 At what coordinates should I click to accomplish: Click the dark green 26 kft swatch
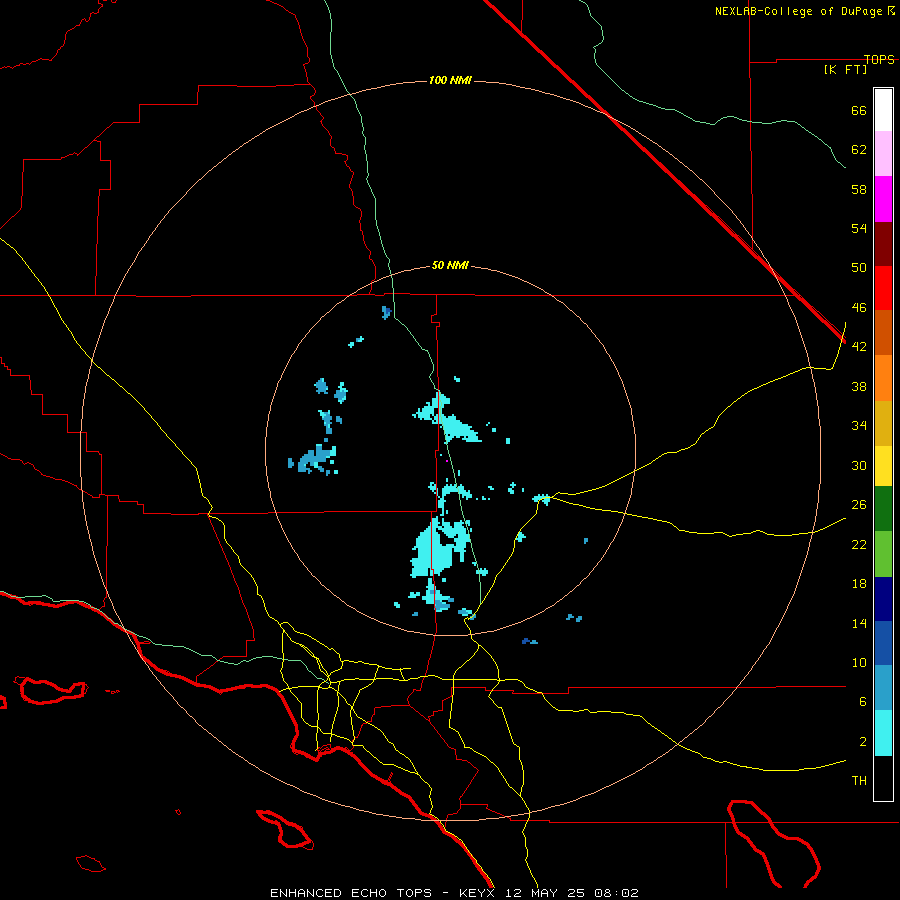click(883, 509)
